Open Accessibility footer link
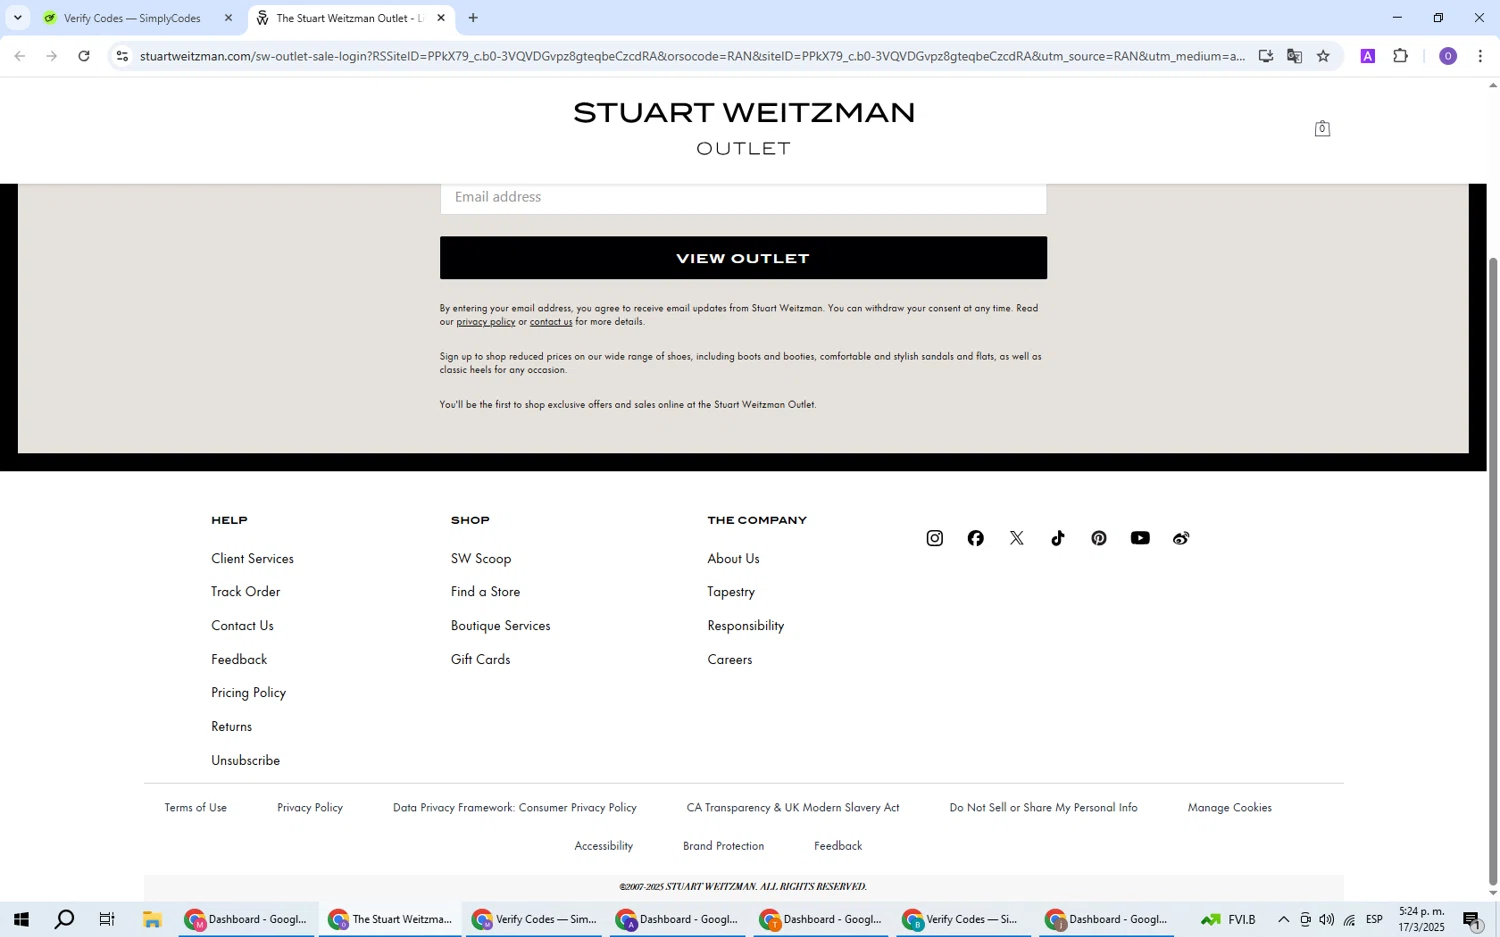Image resolution: width=1500 pixels, height=937 pixels. (x=603, y=846)
